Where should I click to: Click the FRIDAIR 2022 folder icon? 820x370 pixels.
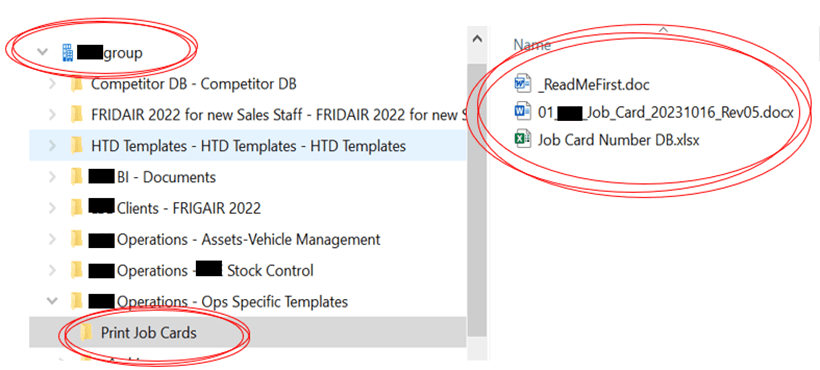pyautogui.click(x=77, y=114)
